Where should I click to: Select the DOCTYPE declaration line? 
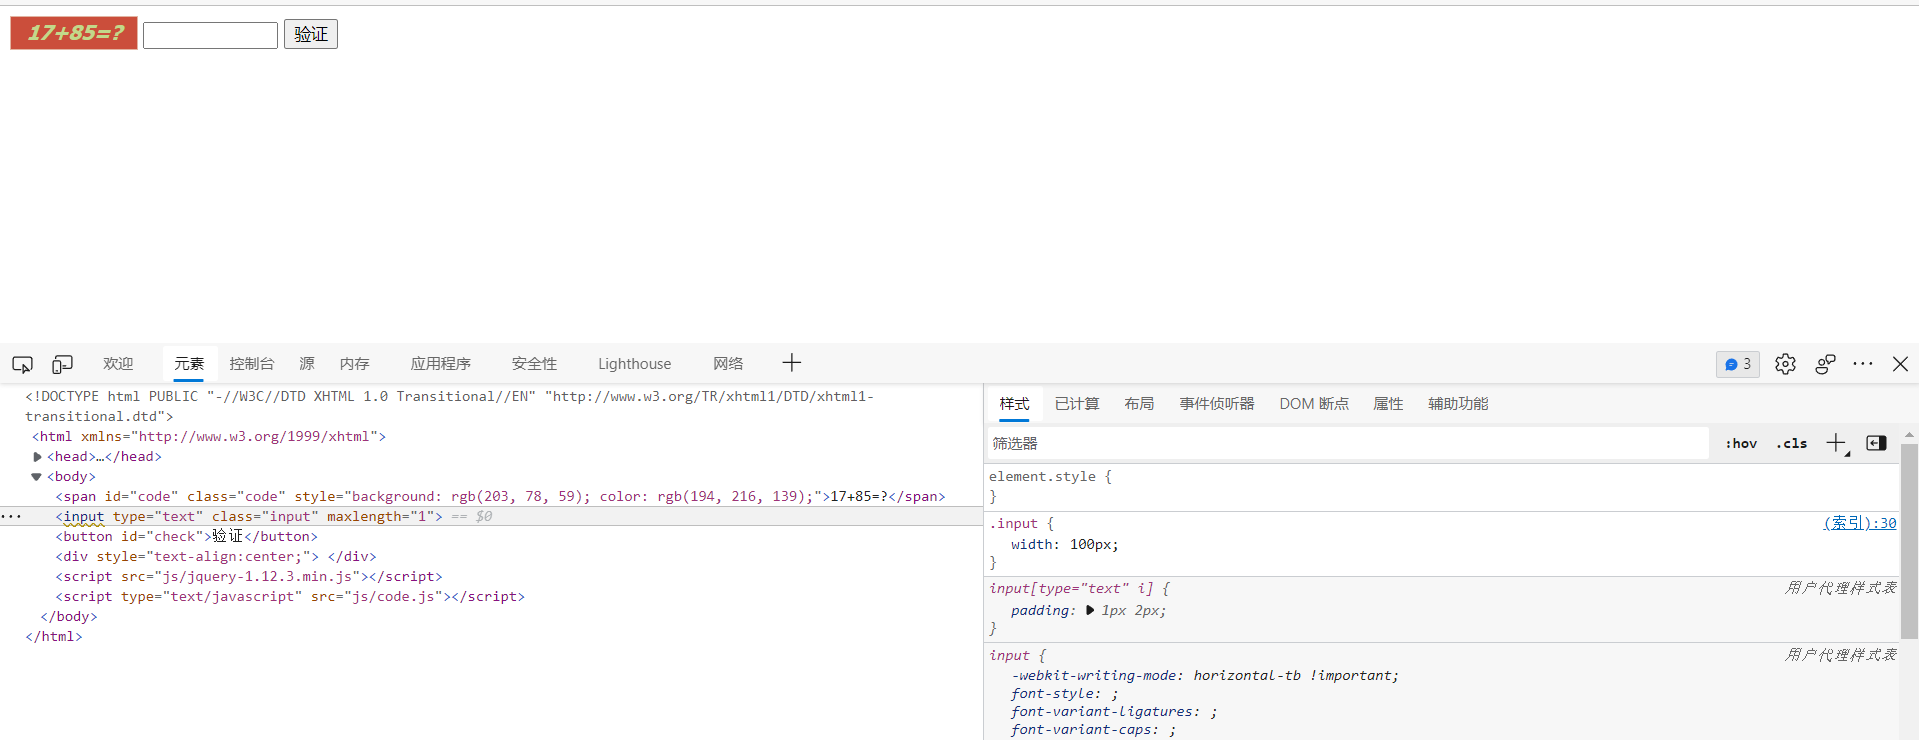(450, 406)
